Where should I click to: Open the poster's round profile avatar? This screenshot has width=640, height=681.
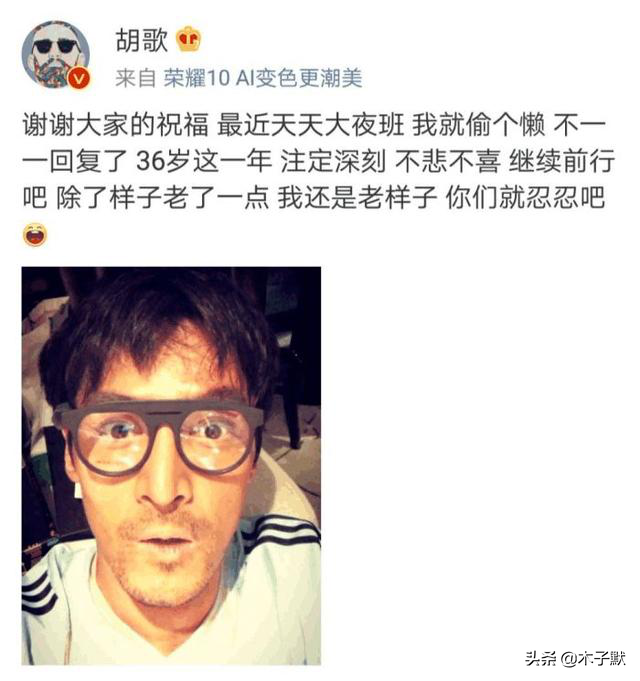[56, 55]
